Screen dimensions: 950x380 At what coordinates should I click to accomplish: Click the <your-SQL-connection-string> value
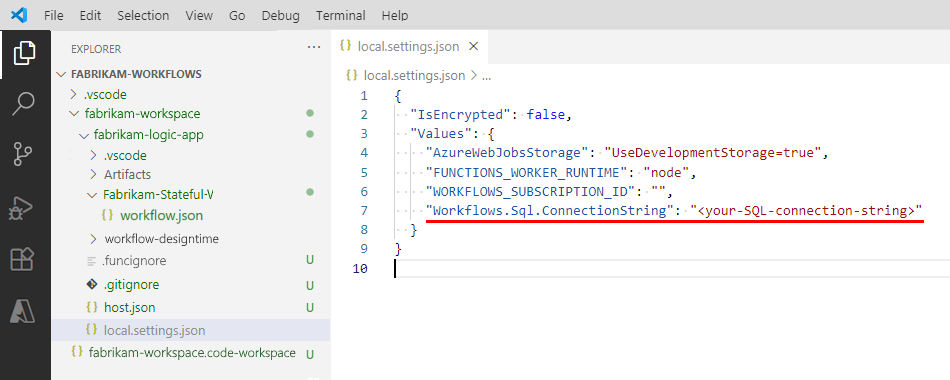[x=806, y=211]
